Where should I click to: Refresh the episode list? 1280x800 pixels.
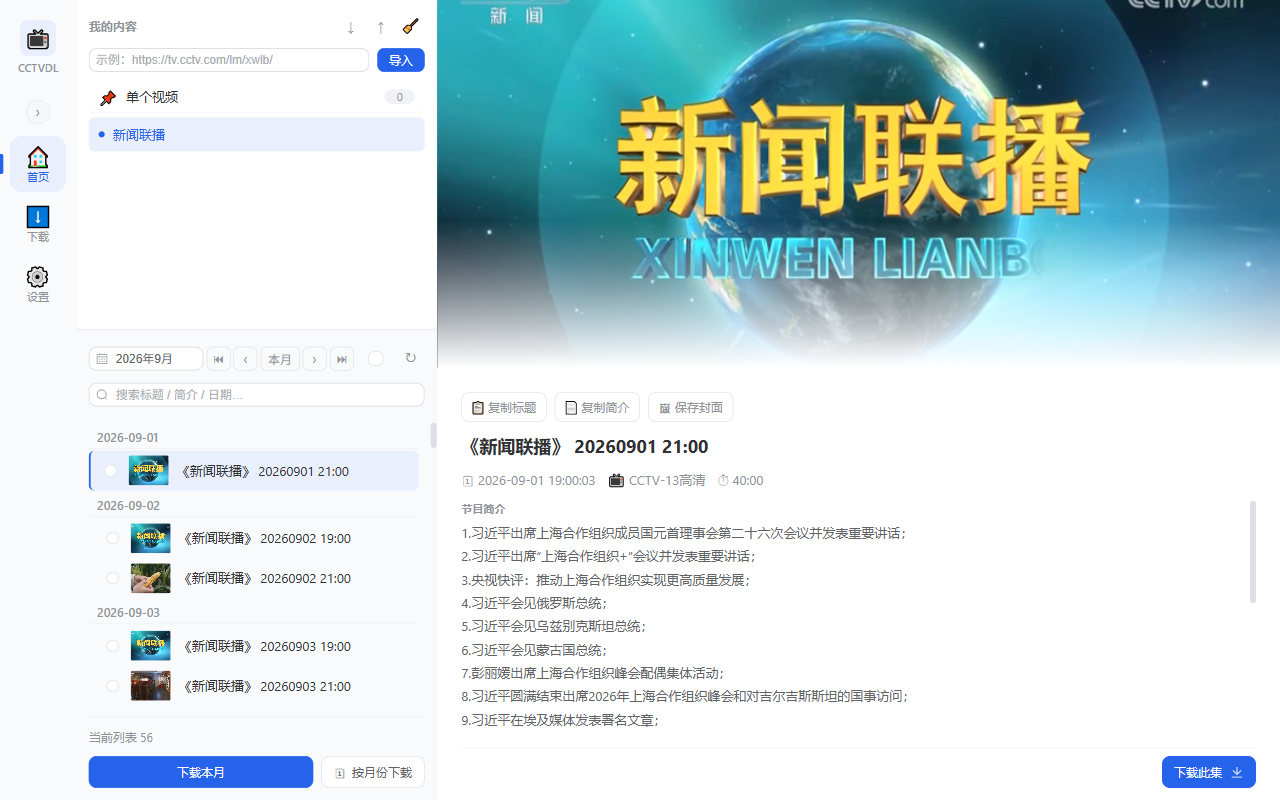tap(410, 358)
